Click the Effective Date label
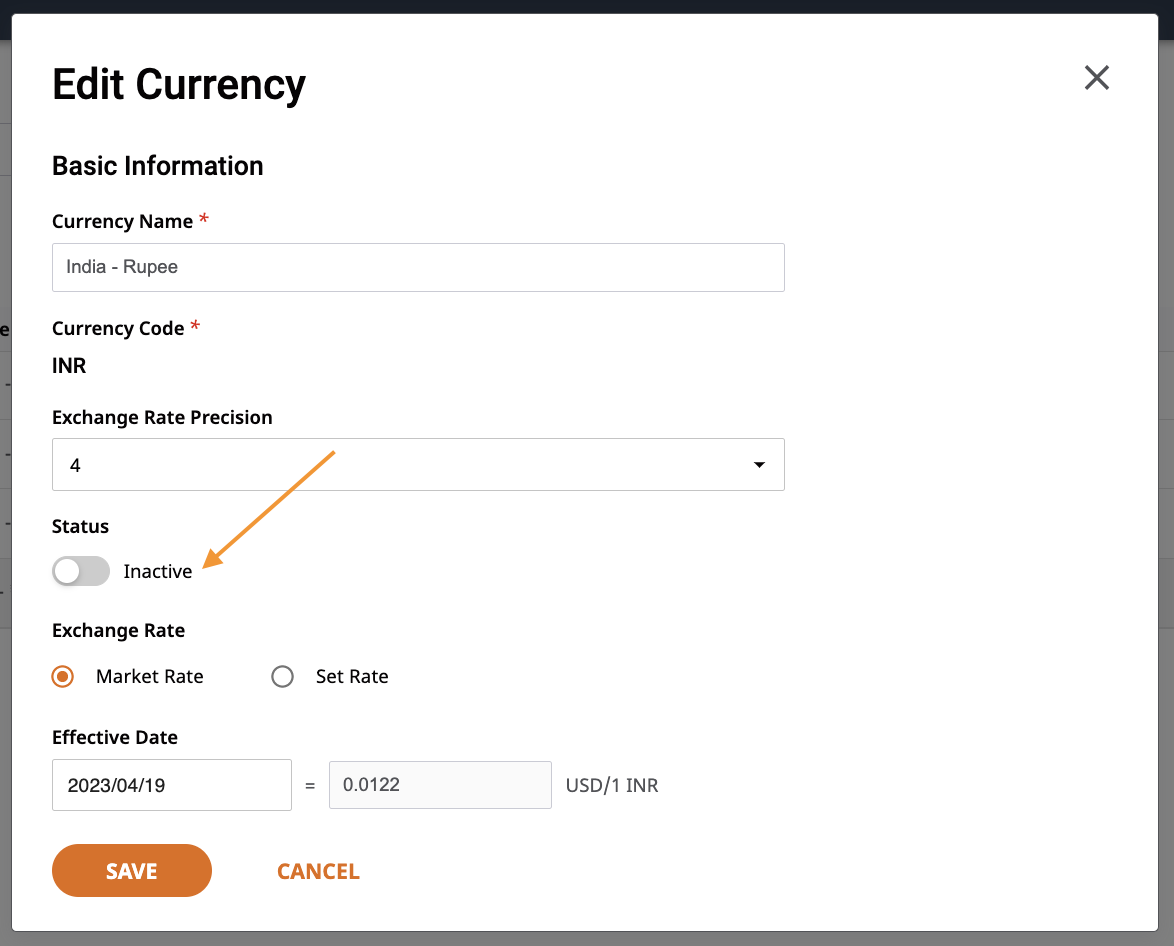Viewport: 1174px width, 946px height. tap(115, 737)
